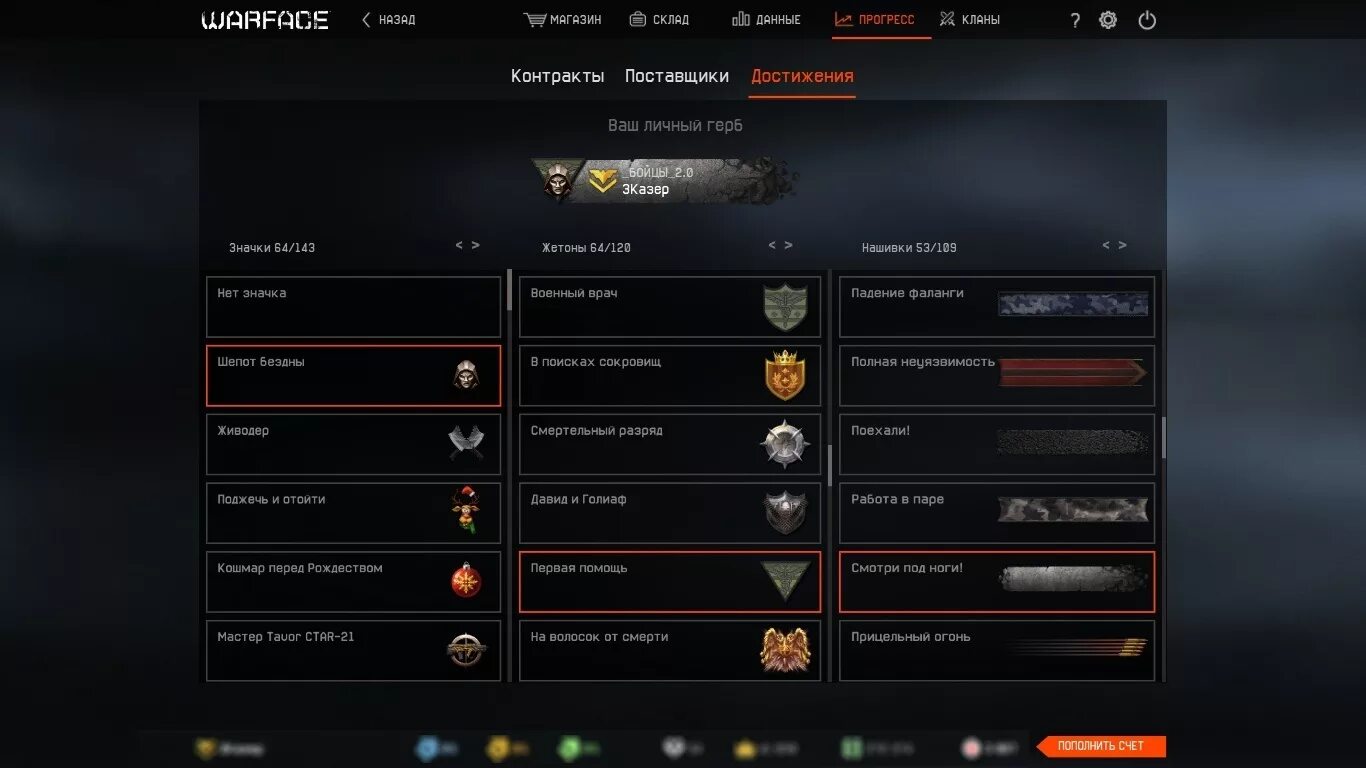Go to next page of Значки
Viewport: 1366px width, 768px height.
[x=476, y=245]
